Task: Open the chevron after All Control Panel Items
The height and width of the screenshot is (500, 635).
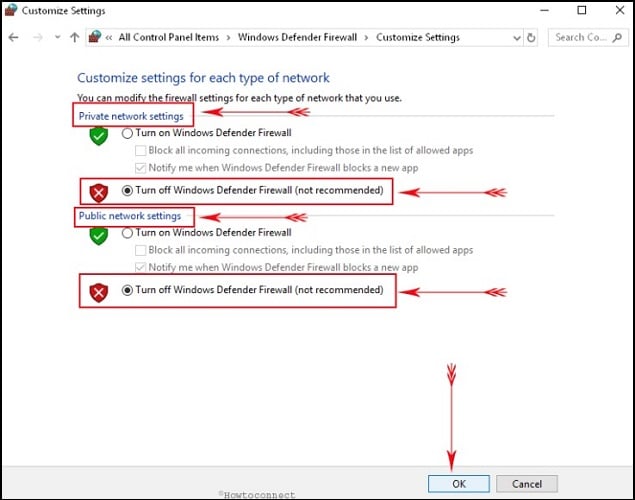Action: coord(228,38)
